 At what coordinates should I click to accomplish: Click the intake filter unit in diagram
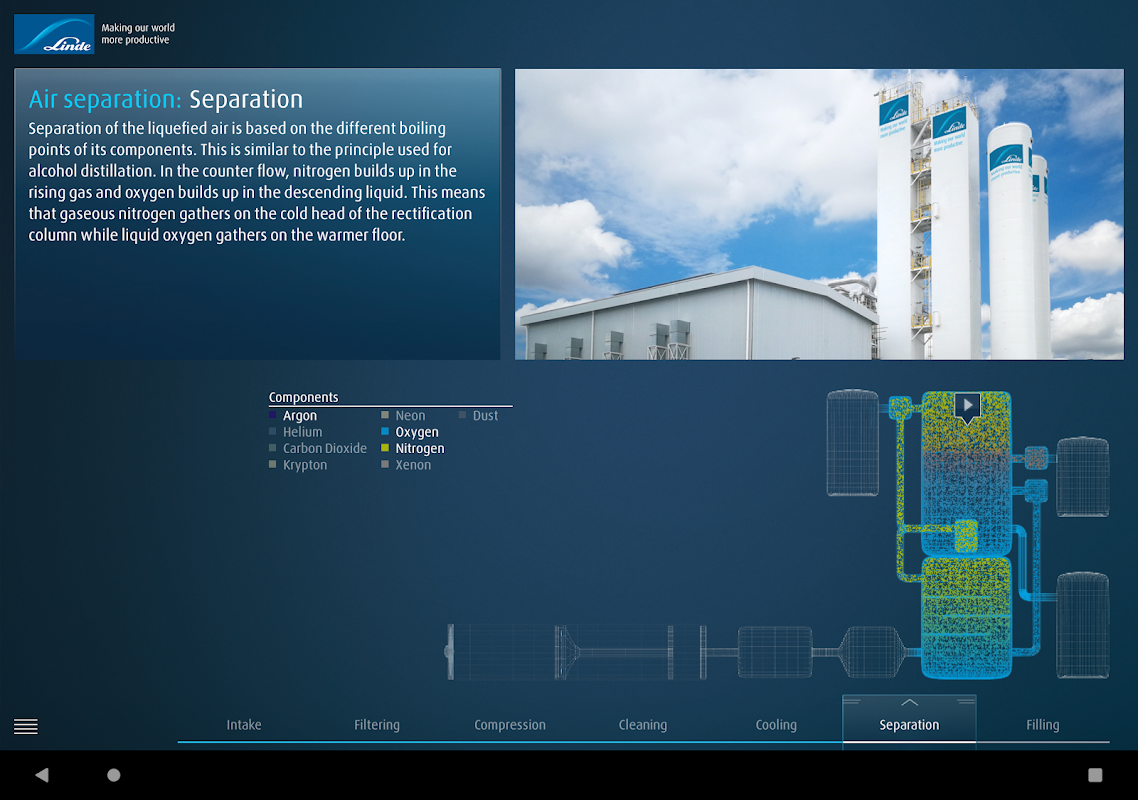(x=504, y=652)
